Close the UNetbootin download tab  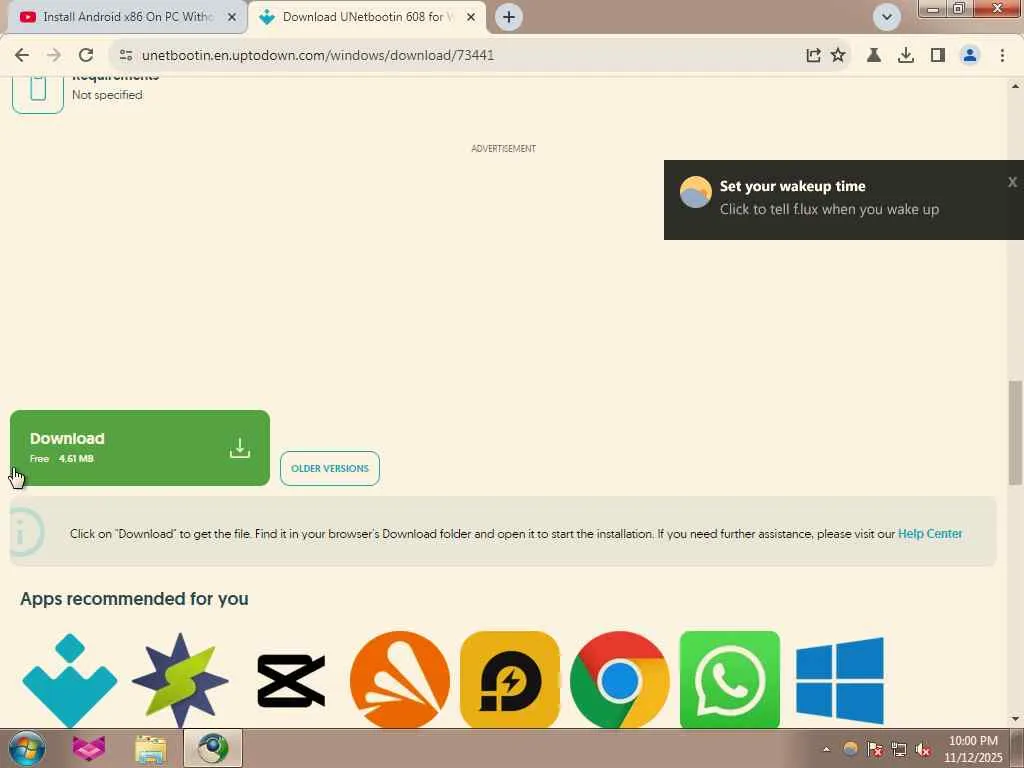click(471, 17)
